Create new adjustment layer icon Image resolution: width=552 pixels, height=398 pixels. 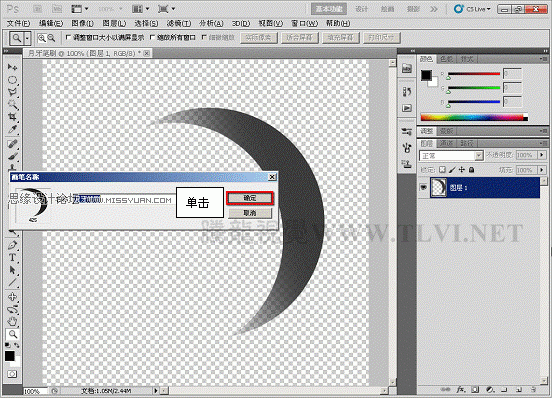pyautogui.click(x=490, y=389)
